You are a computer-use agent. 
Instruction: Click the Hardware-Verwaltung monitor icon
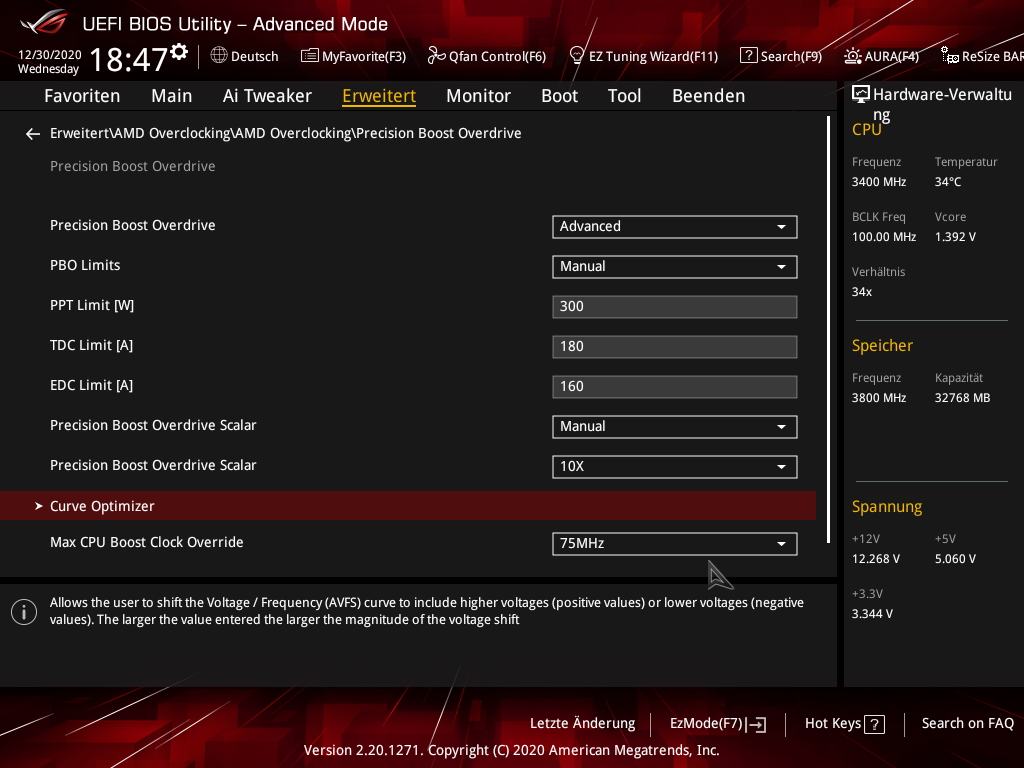pyautogui.click(x=861, y=95)
